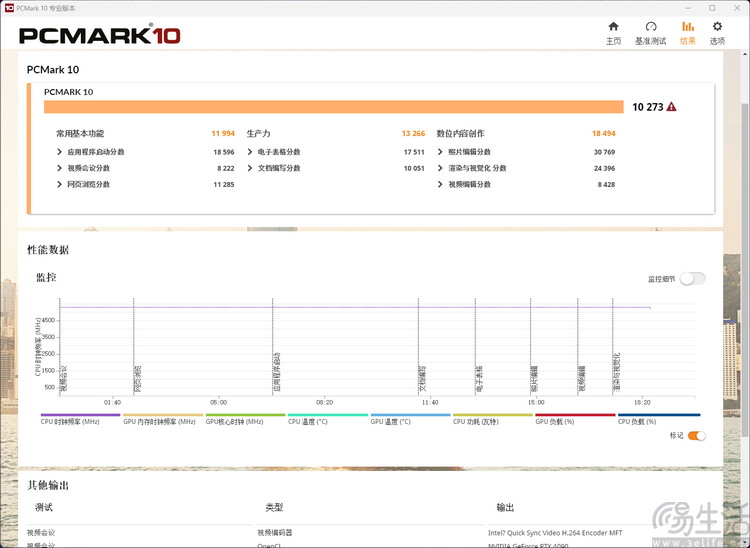This screenshot has width=750, height=548.
Task: Toggle CPU 时钟频率 (MHz) legend series
Action: tap(80, 419)
